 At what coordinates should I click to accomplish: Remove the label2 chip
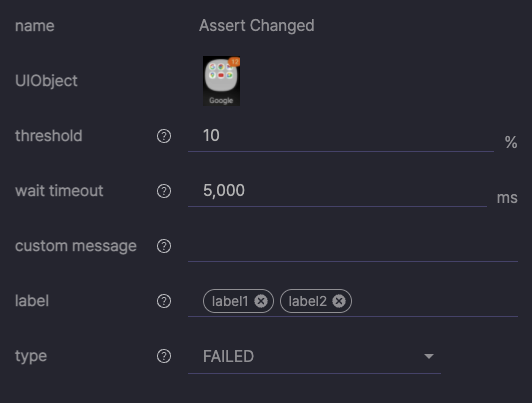[x=339, y=301]
